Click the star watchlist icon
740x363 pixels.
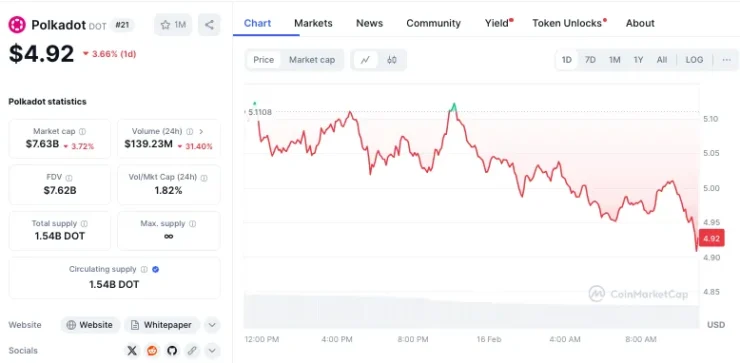(x=165, y=25)
